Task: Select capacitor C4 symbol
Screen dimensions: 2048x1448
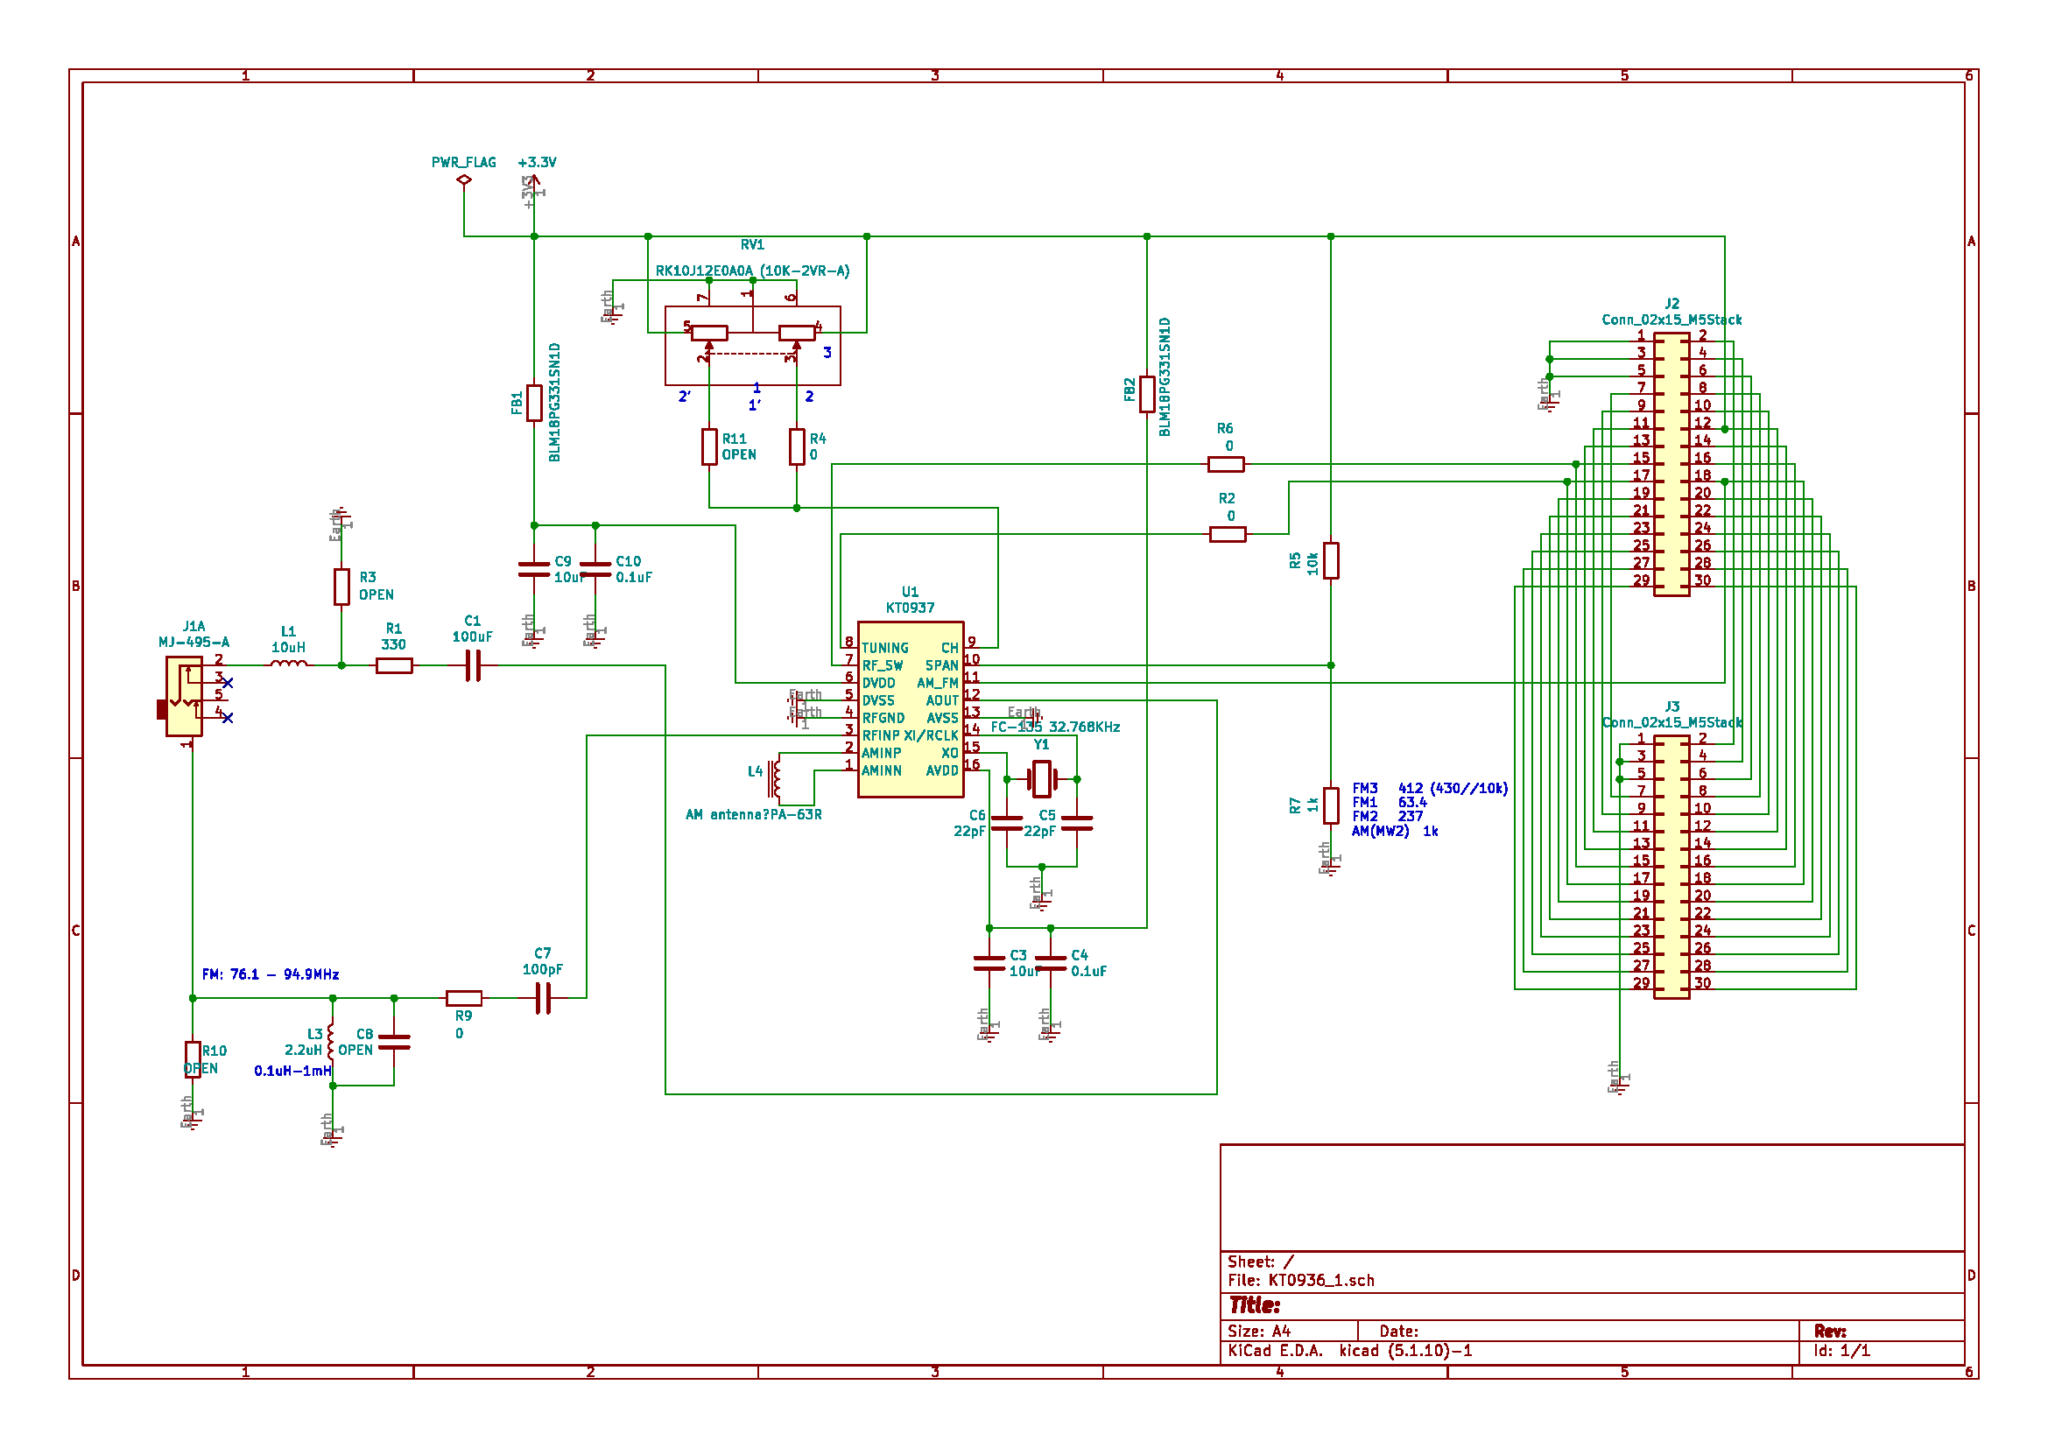Action: [1050, 963]
